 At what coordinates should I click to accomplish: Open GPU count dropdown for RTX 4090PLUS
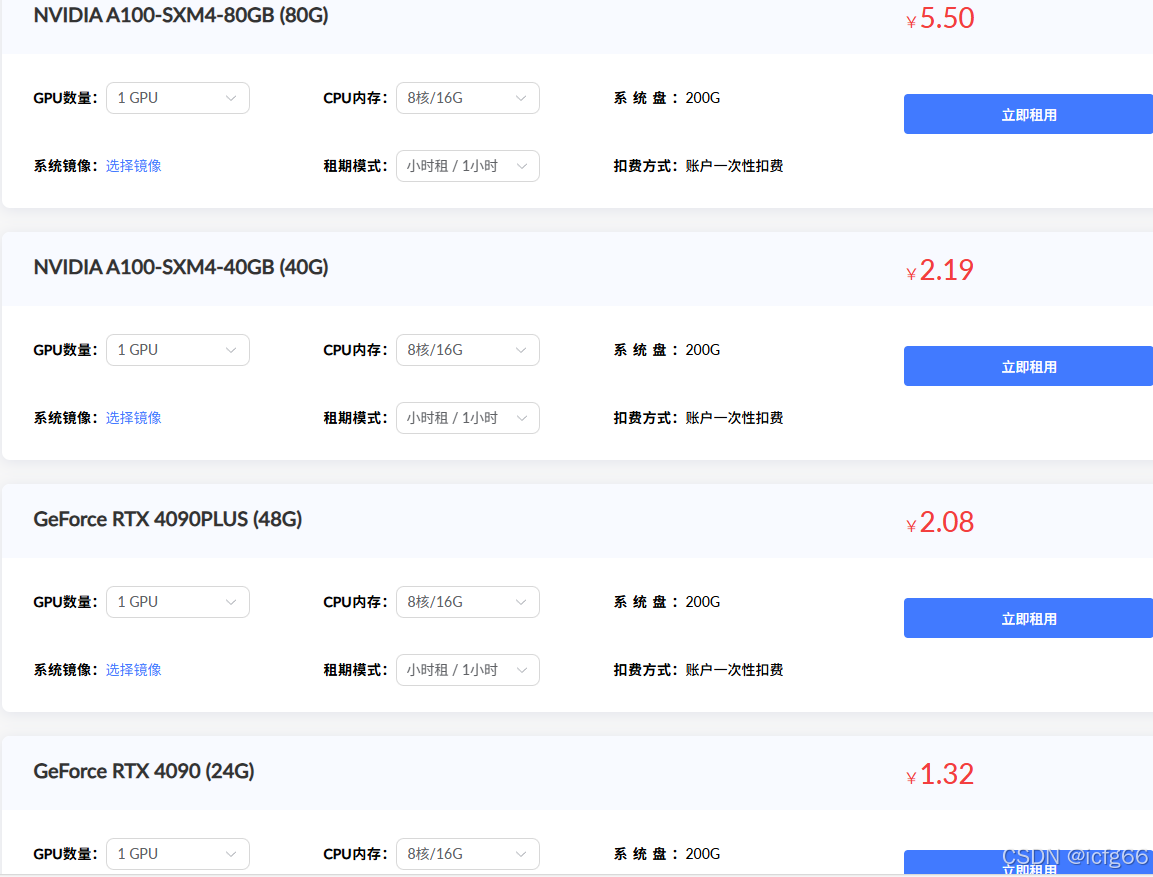[x=177, y=602]
